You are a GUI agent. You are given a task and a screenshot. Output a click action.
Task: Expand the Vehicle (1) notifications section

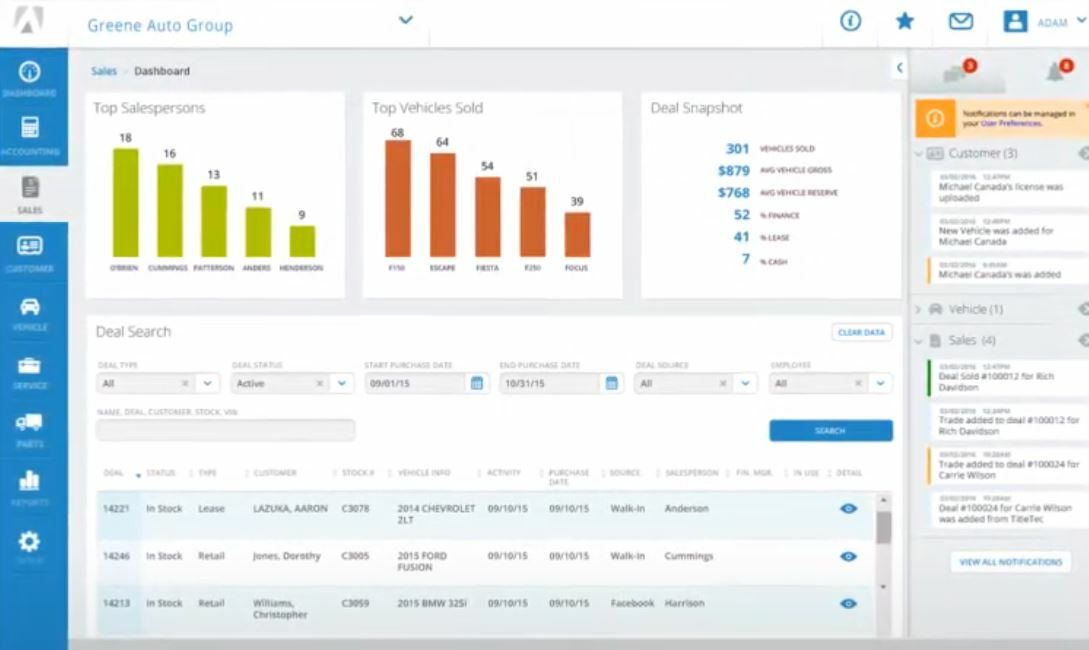click(x=960, y=309)
